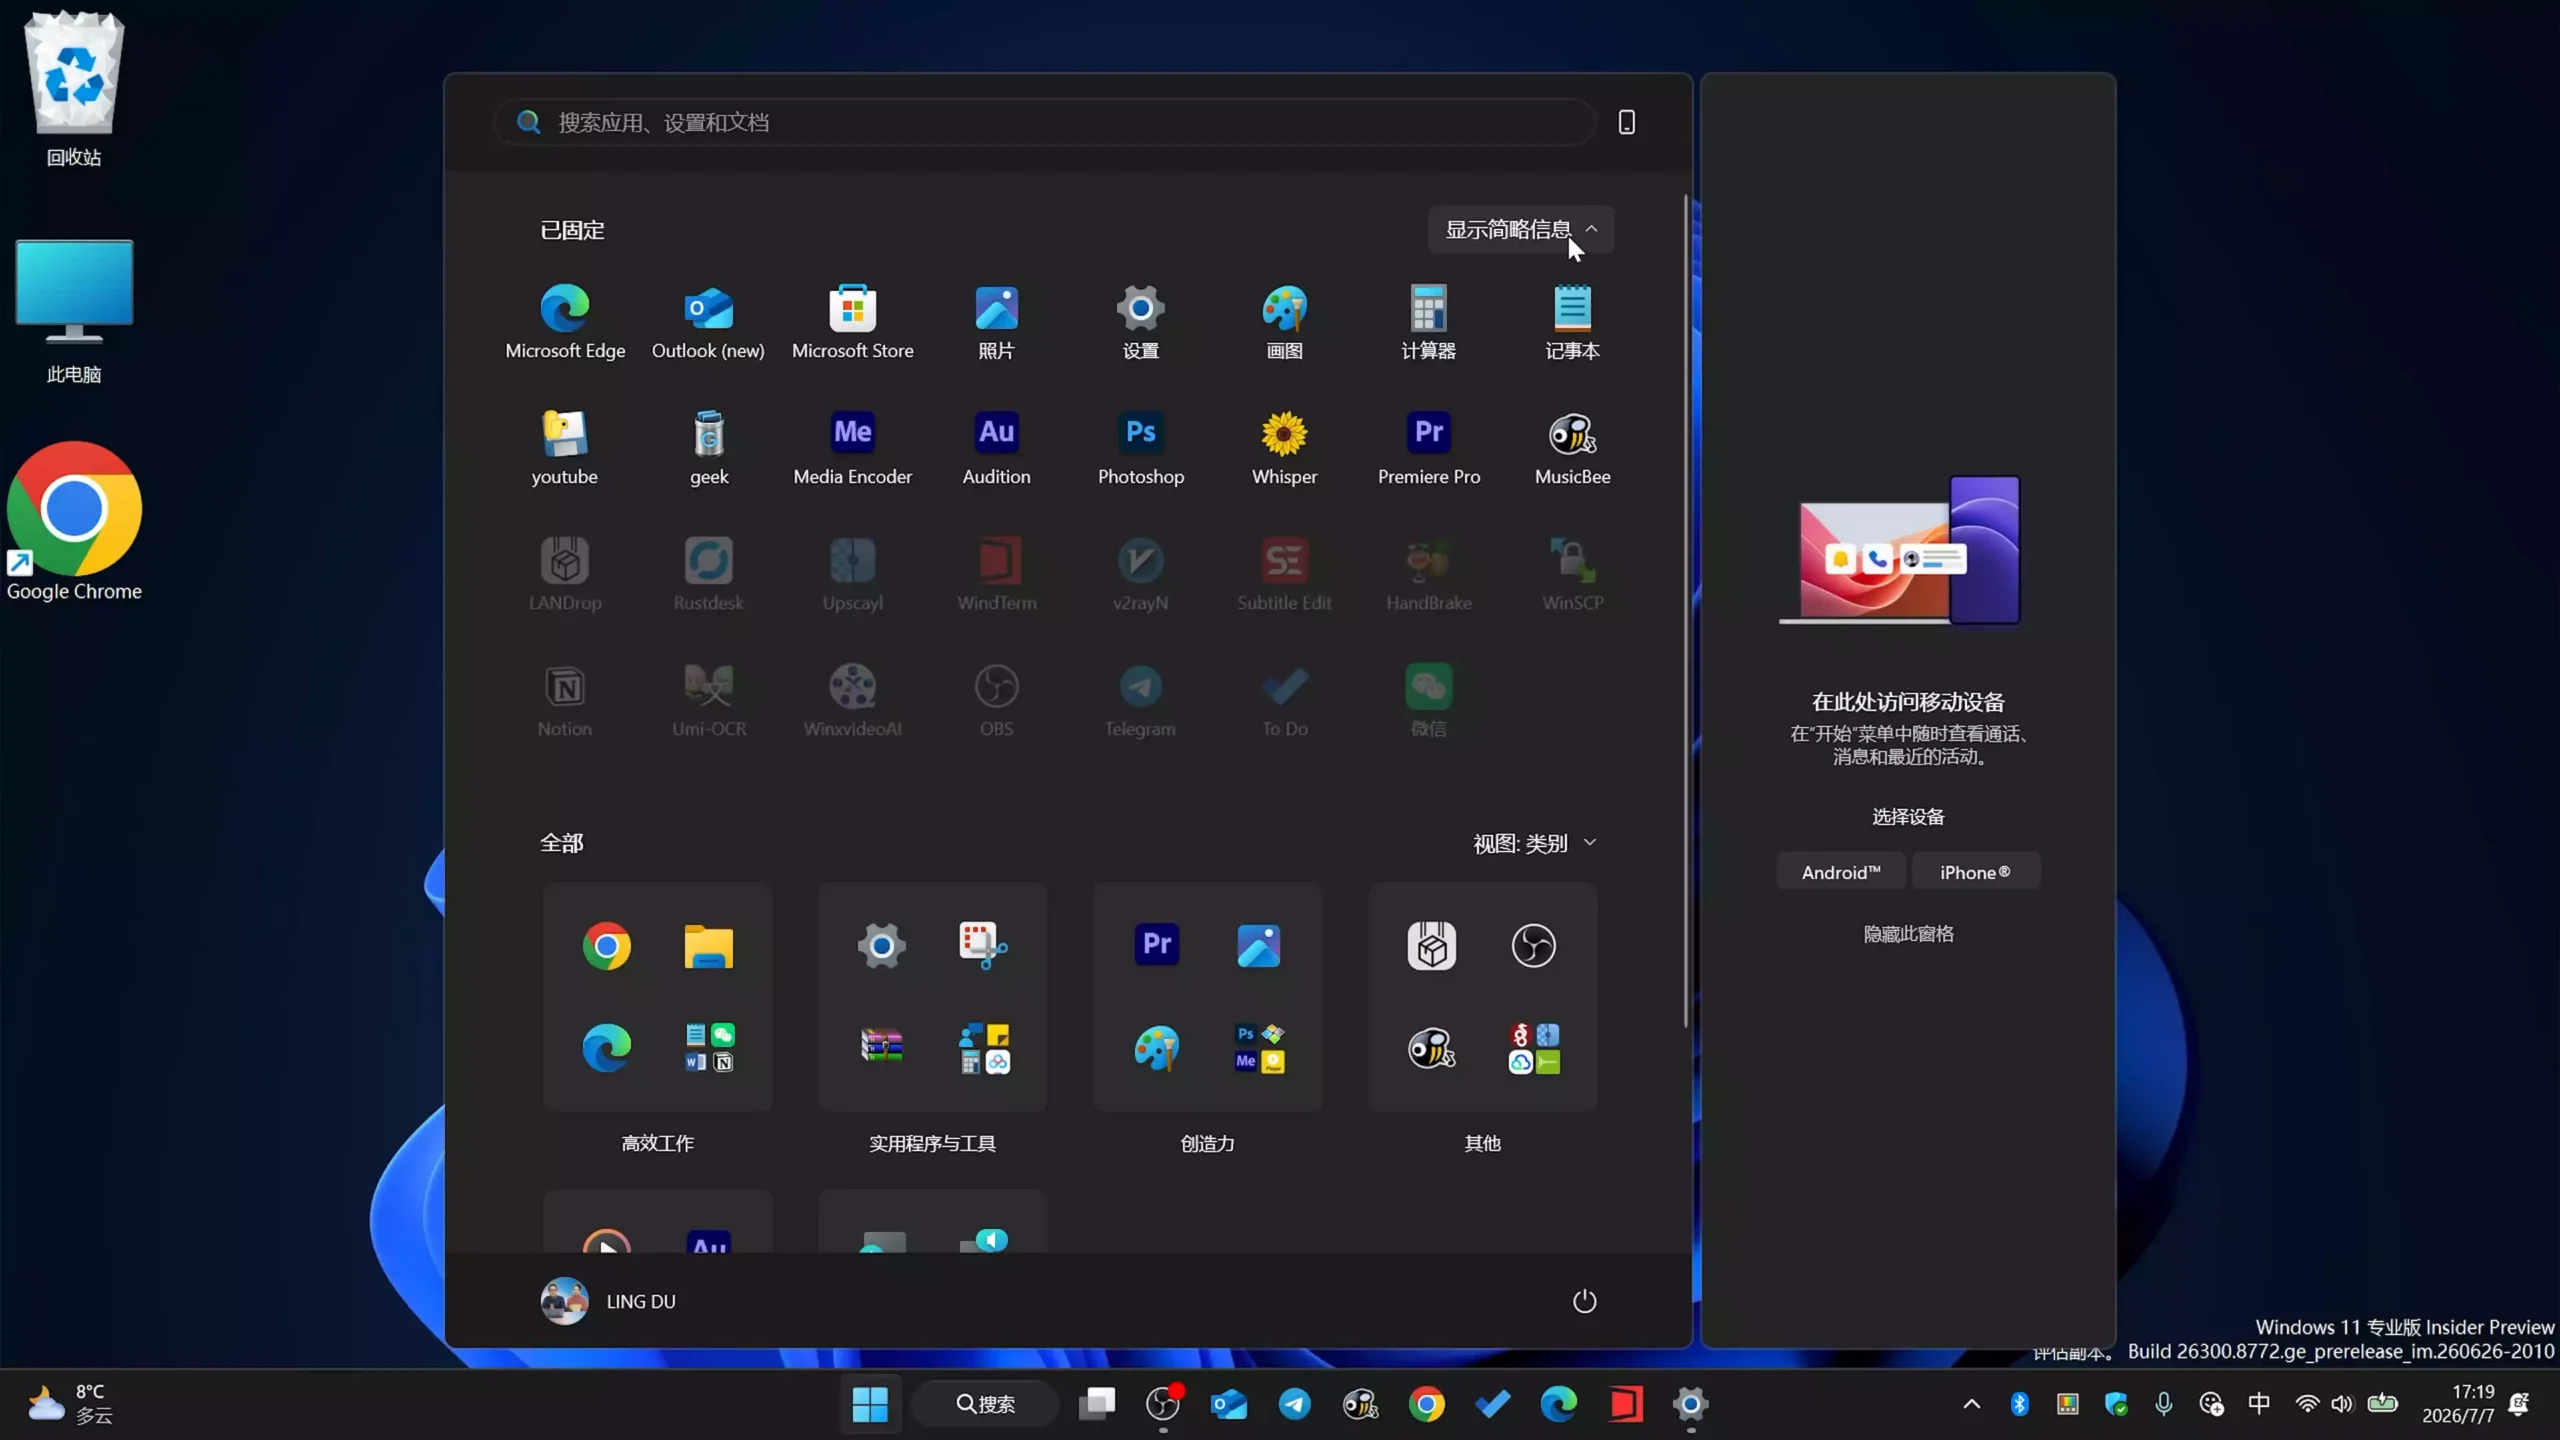Launch the 画图 Paint app

click(x=1284, y=322)
